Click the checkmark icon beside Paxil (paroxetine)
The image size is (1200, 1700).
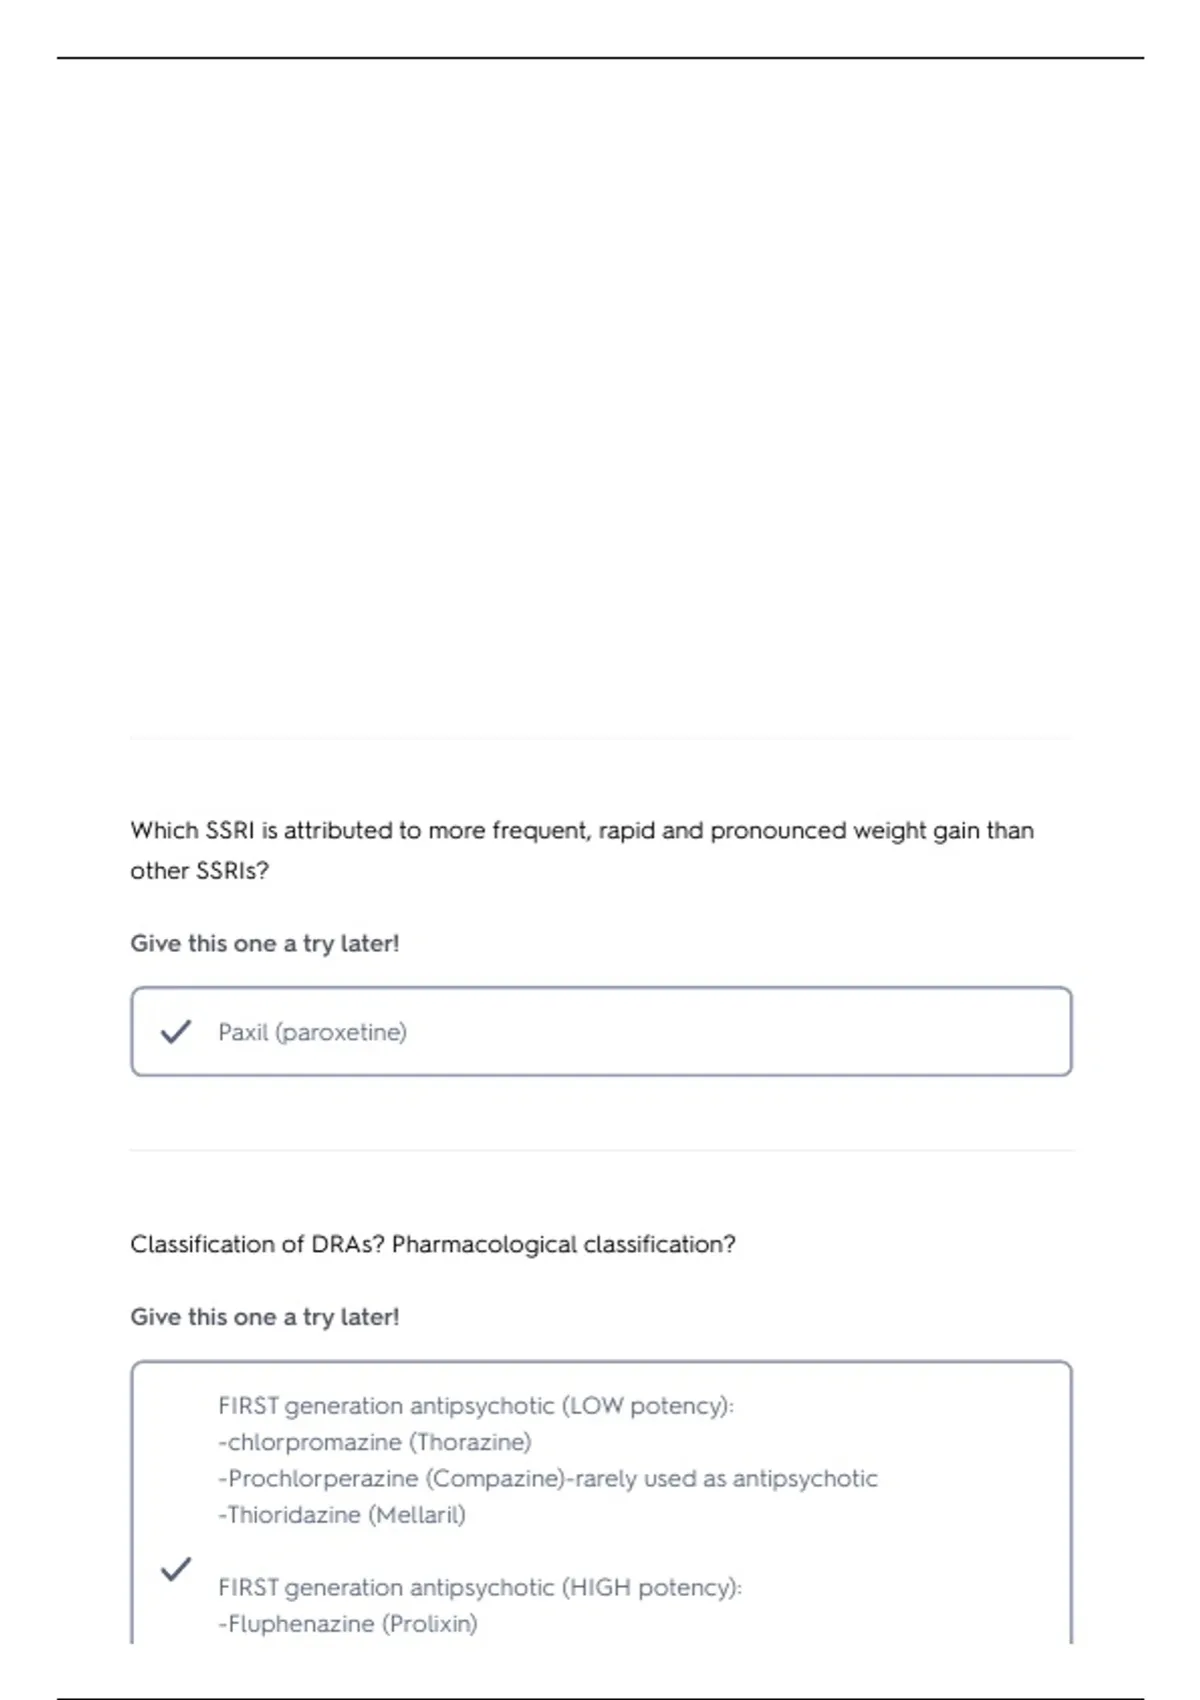(x=176, y=1032)
